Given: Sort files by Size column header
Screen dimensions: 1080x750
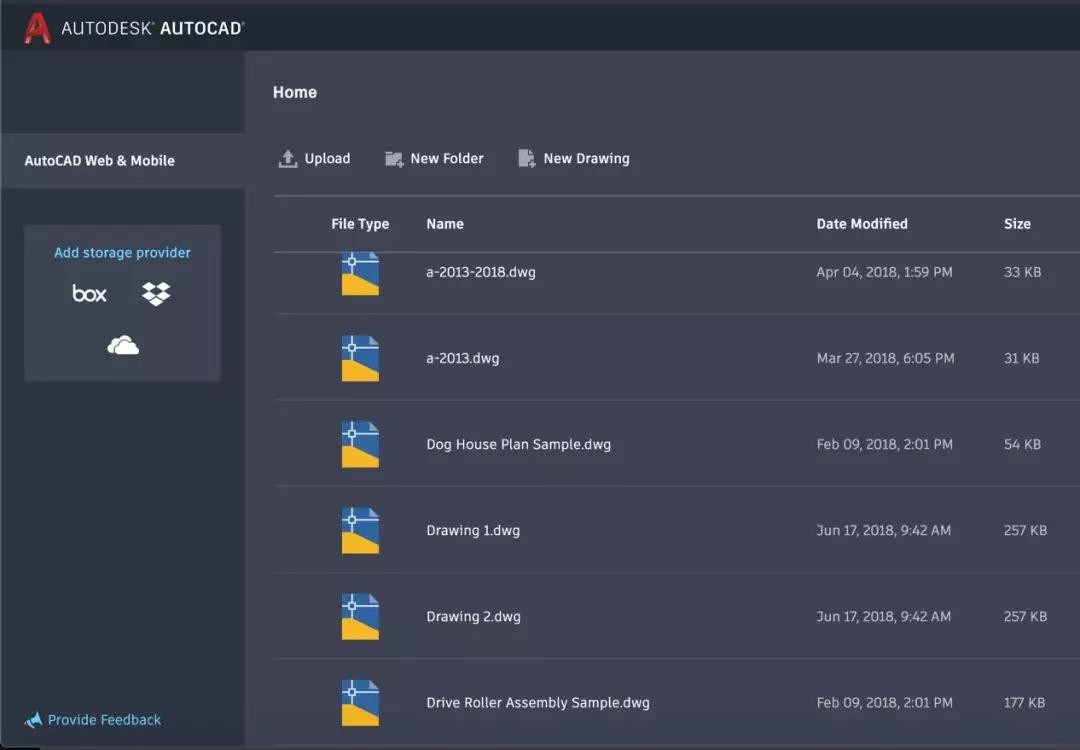Looking at the screenshot, I should point(1017,224).
